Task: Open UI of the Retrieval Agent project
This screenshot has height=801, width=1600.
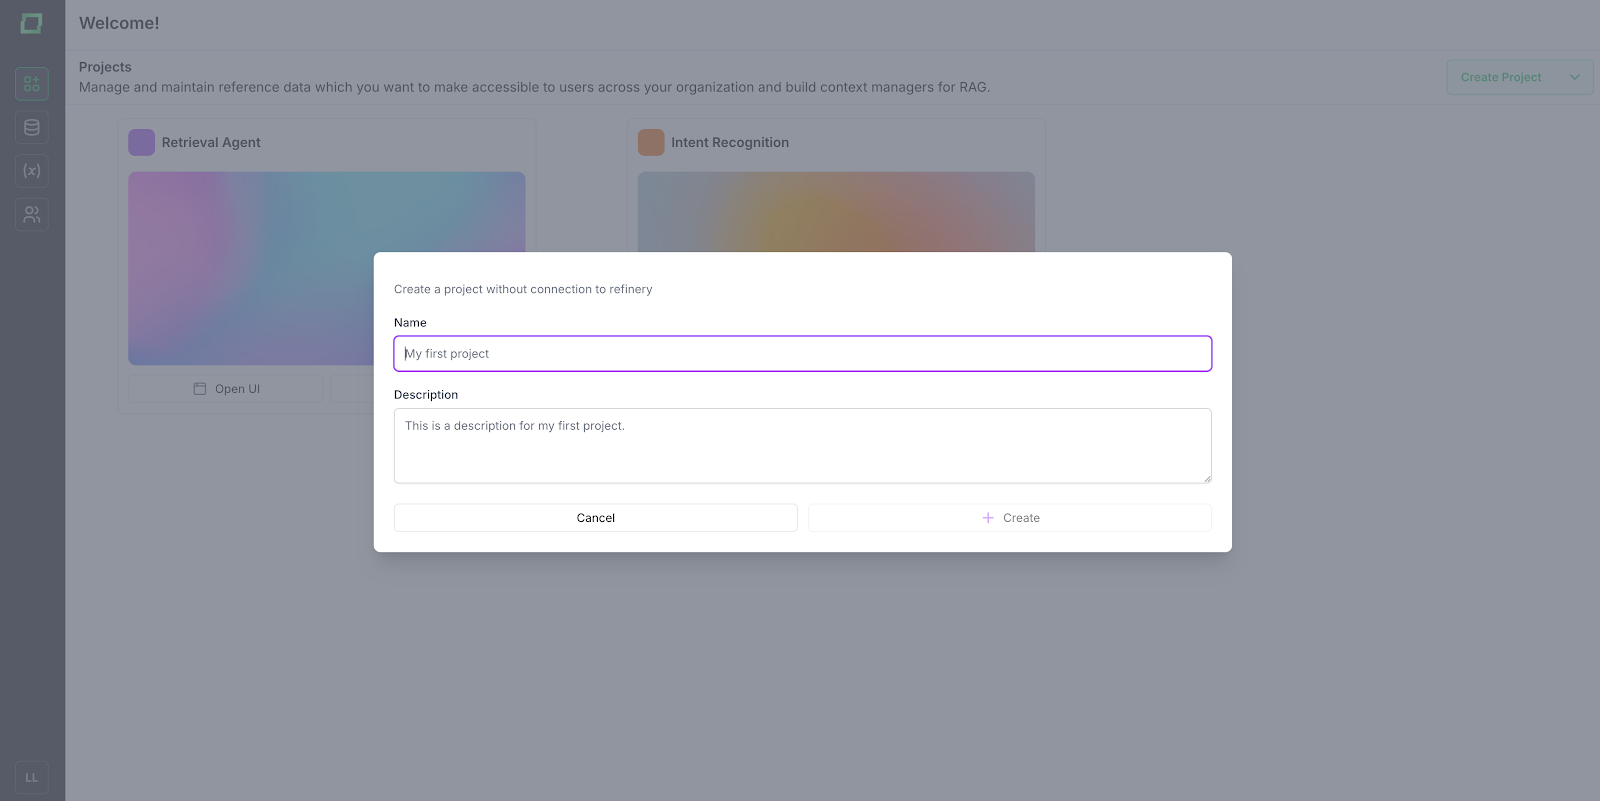Action: point(226,389)
